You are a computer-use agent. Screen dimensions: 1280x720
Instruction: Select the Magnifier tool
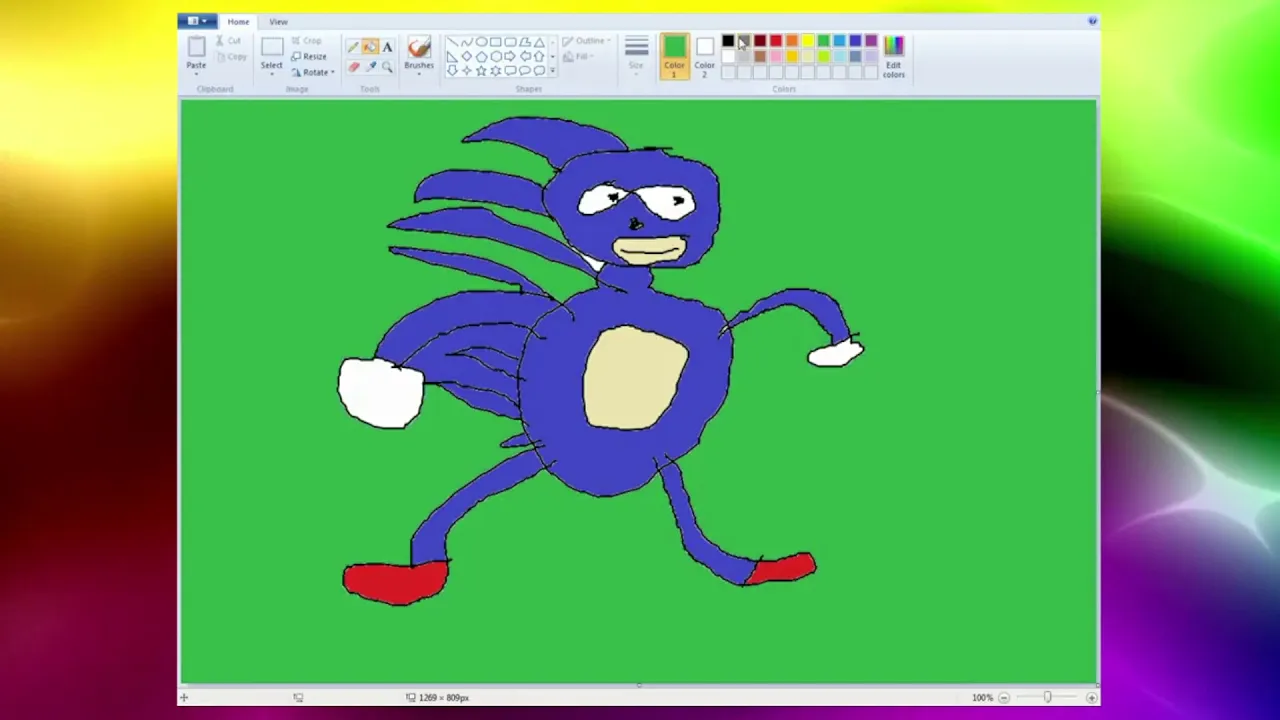pyautogui.click(x=387, y=67)
